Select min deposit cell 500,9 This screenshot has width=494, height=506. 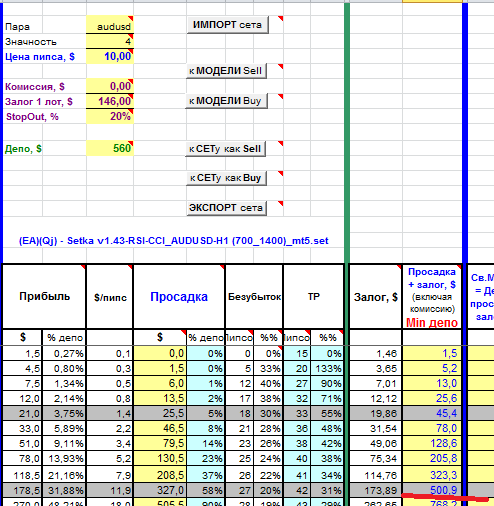(x=432, y=490)
